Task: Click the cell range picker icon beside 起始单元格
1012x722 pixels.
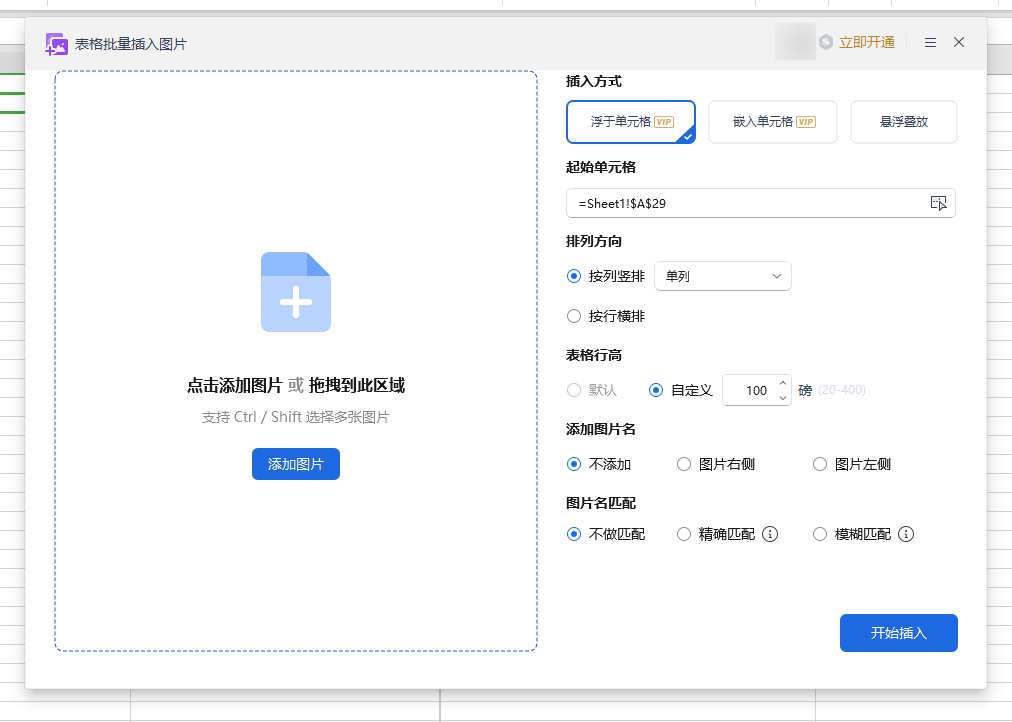Action: tap(938, 203)
